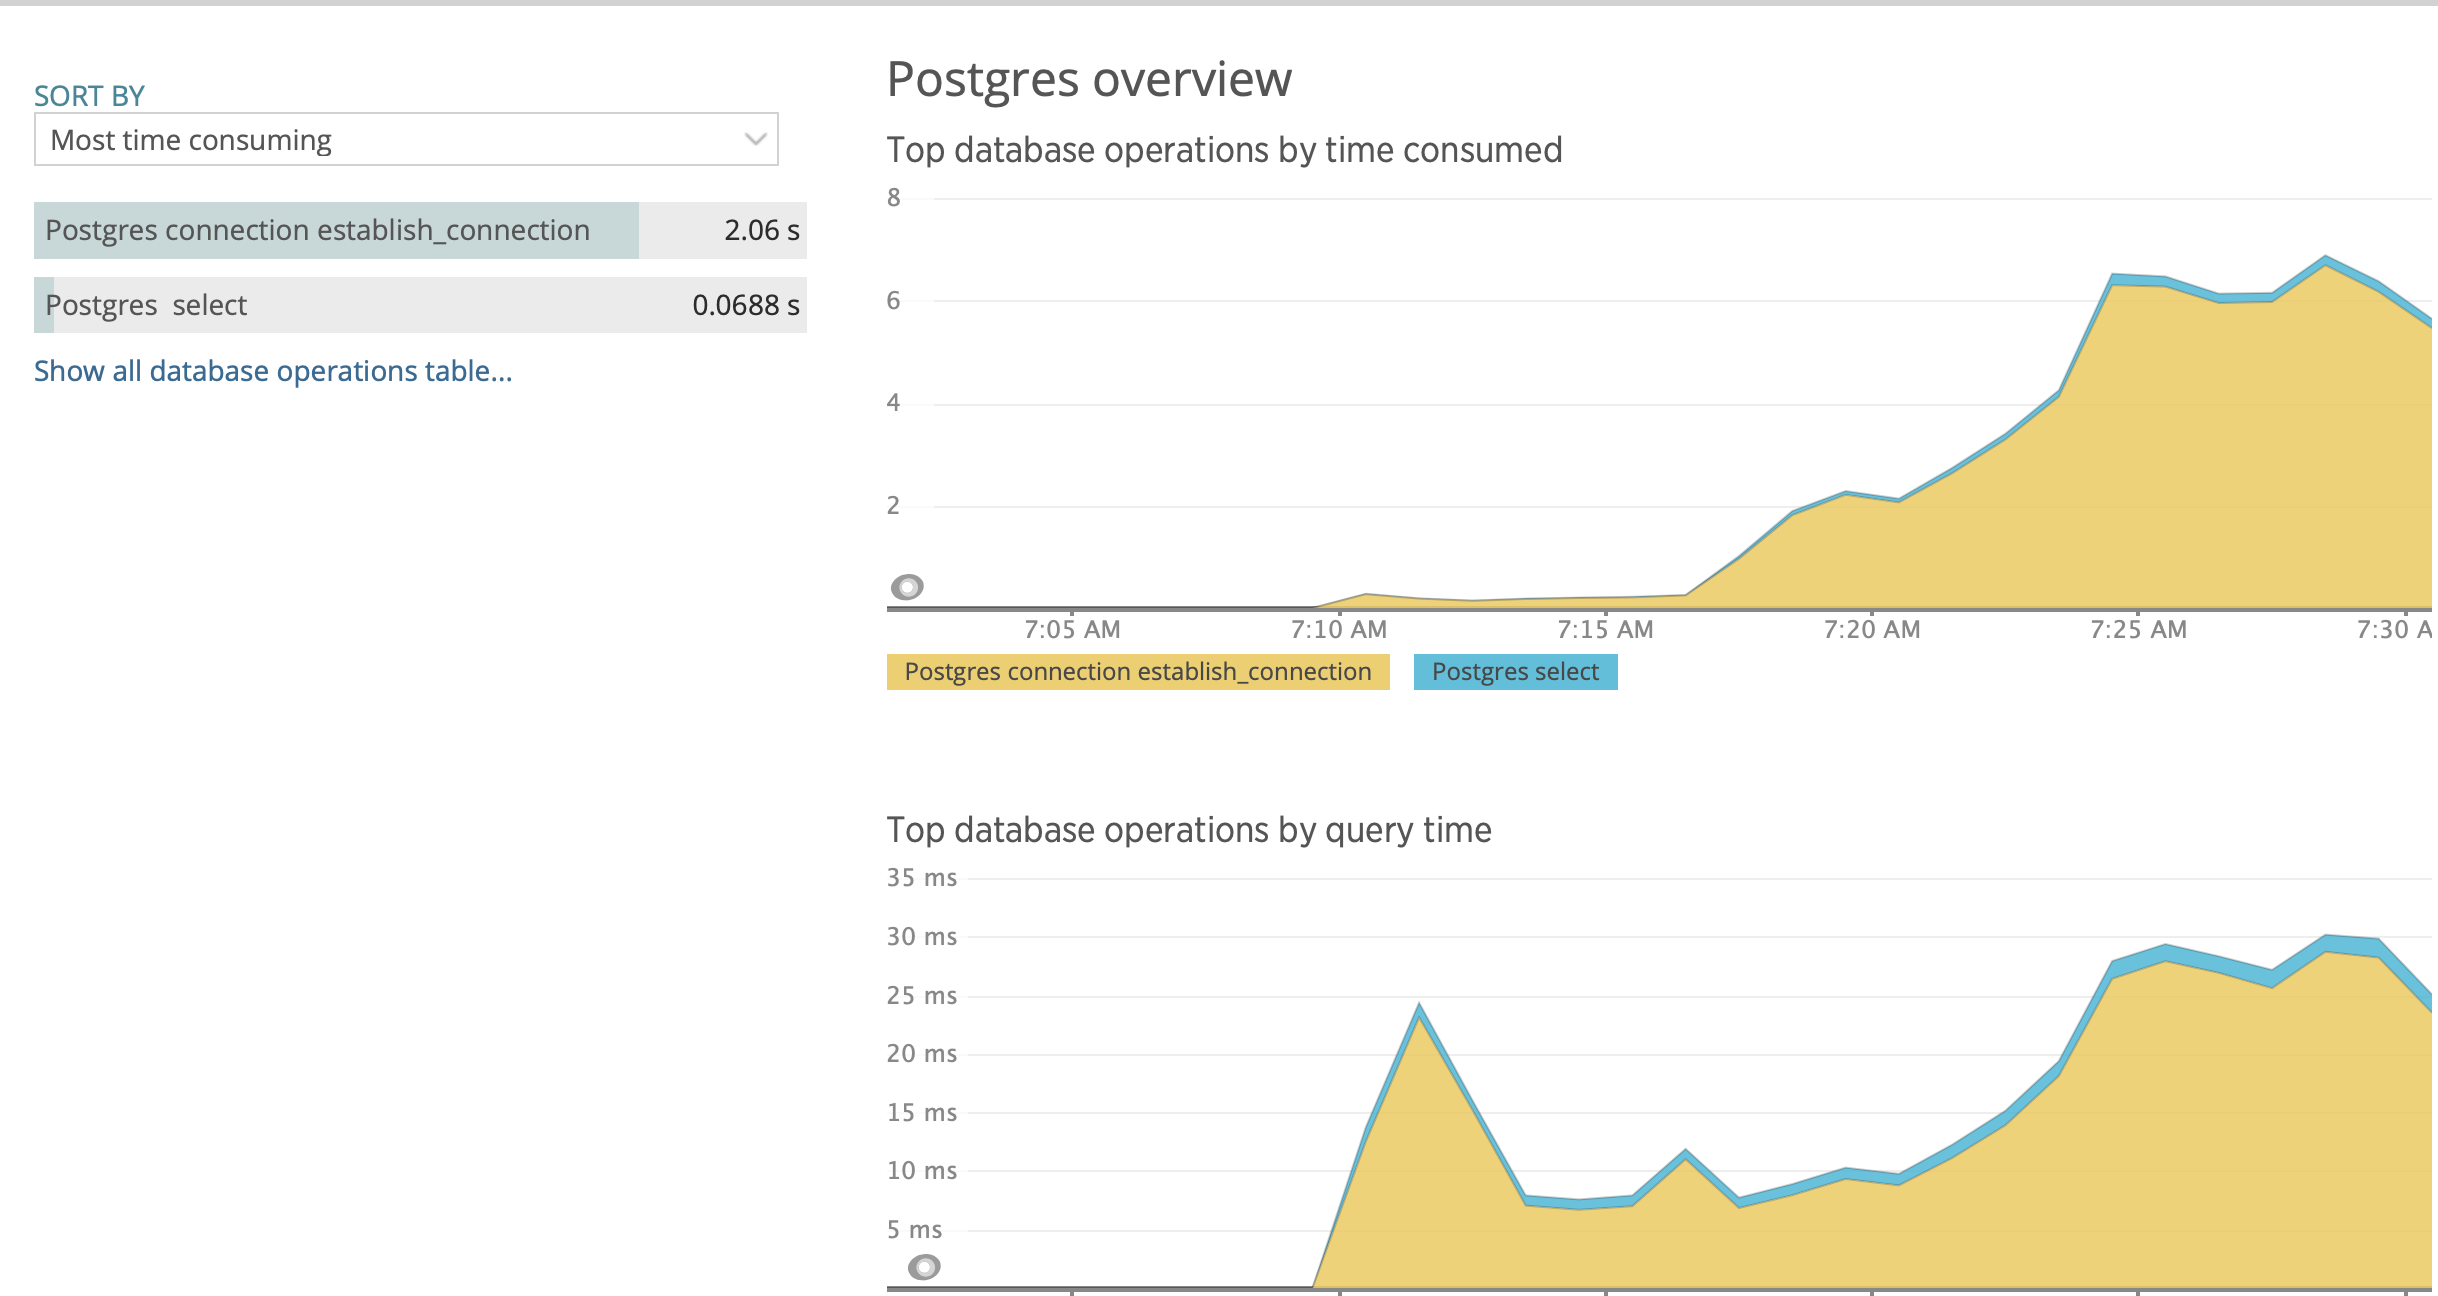This screenshot has height=1296, width=2438.
Task: Click 'Top database operations by time consumed' title
Action: pyautogui.click(x=1224, y=150)
